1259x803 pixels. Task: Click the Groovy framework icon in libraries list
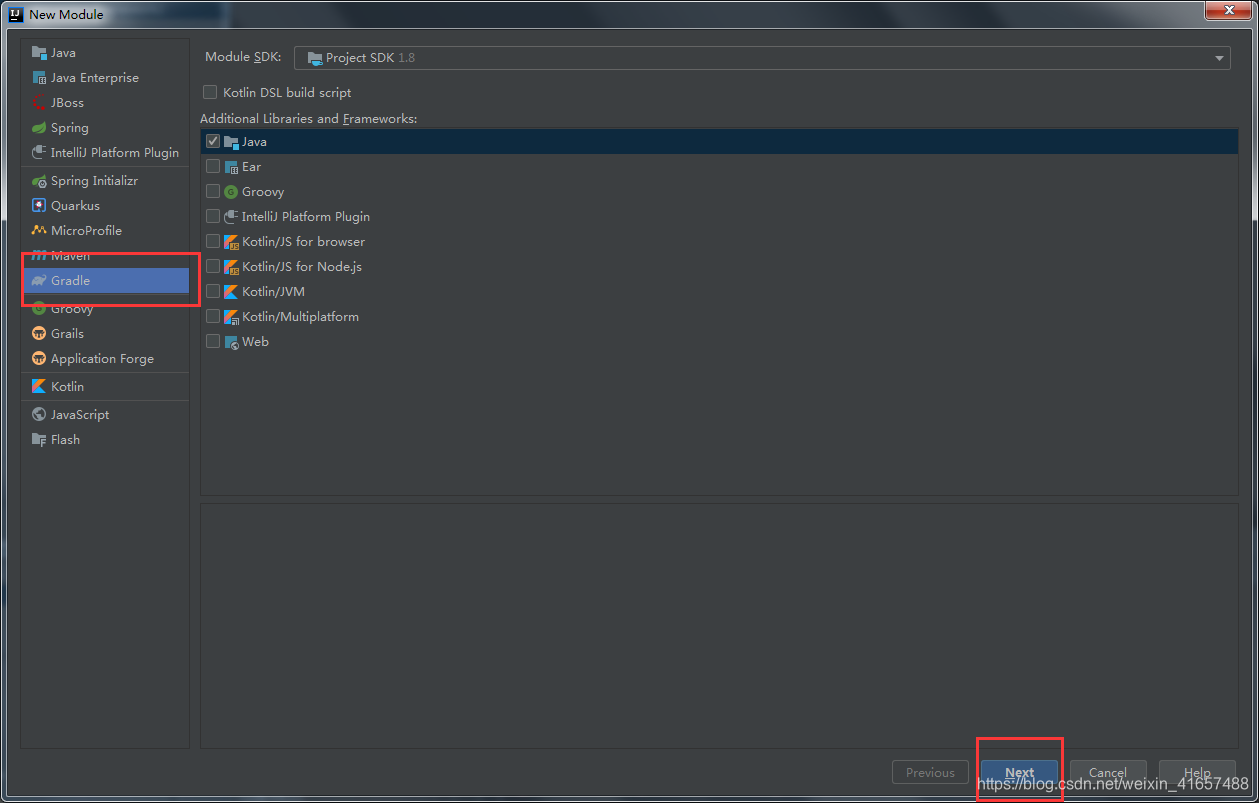(x=231, y=192)
